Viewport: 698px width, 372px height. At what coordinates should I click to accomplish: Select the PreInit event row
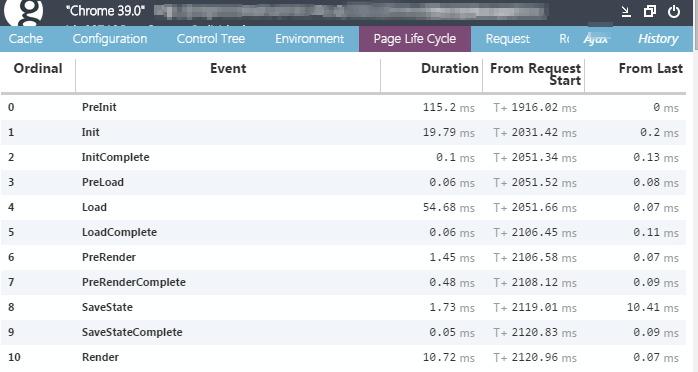click(343, 107)
